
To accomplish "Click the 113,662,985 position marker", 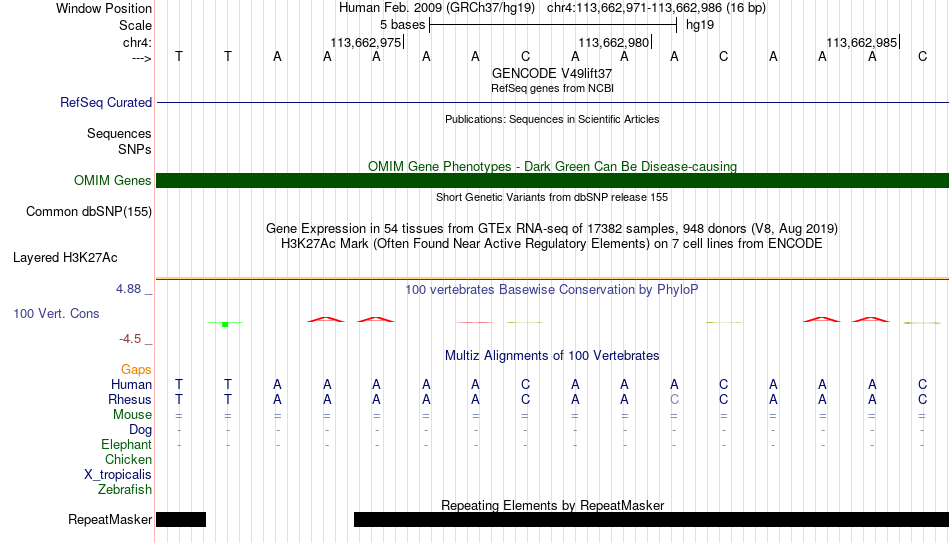I will (x=862, y=42).
